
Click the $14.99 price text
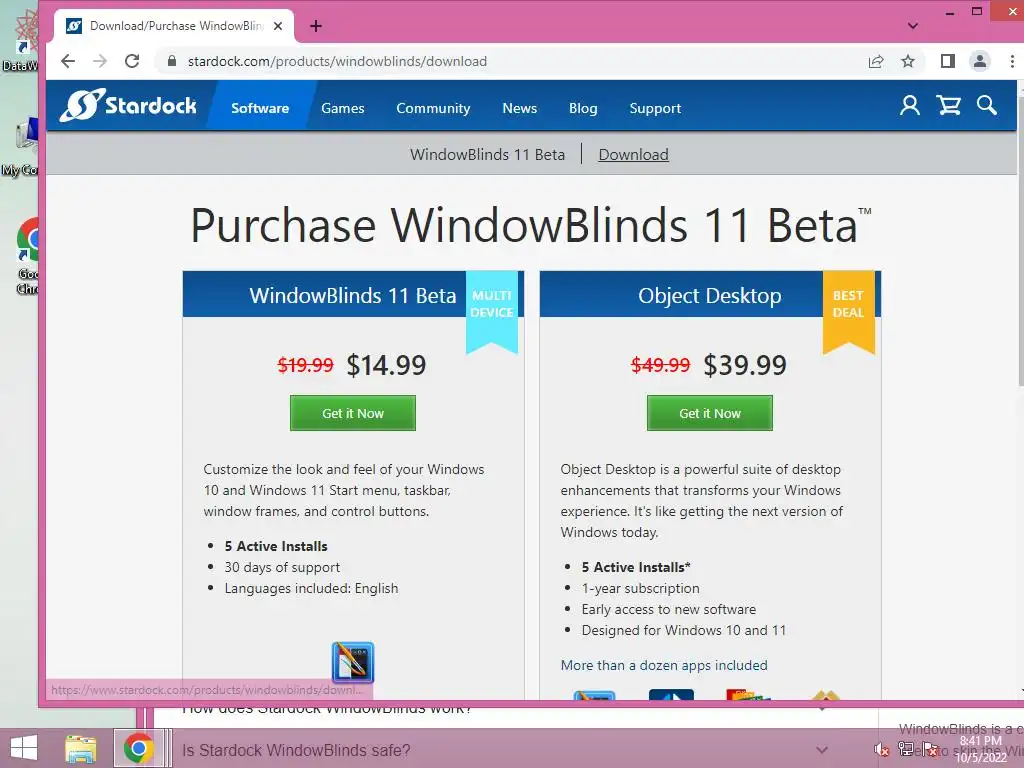pyautogui.click(x=386, y=364)
